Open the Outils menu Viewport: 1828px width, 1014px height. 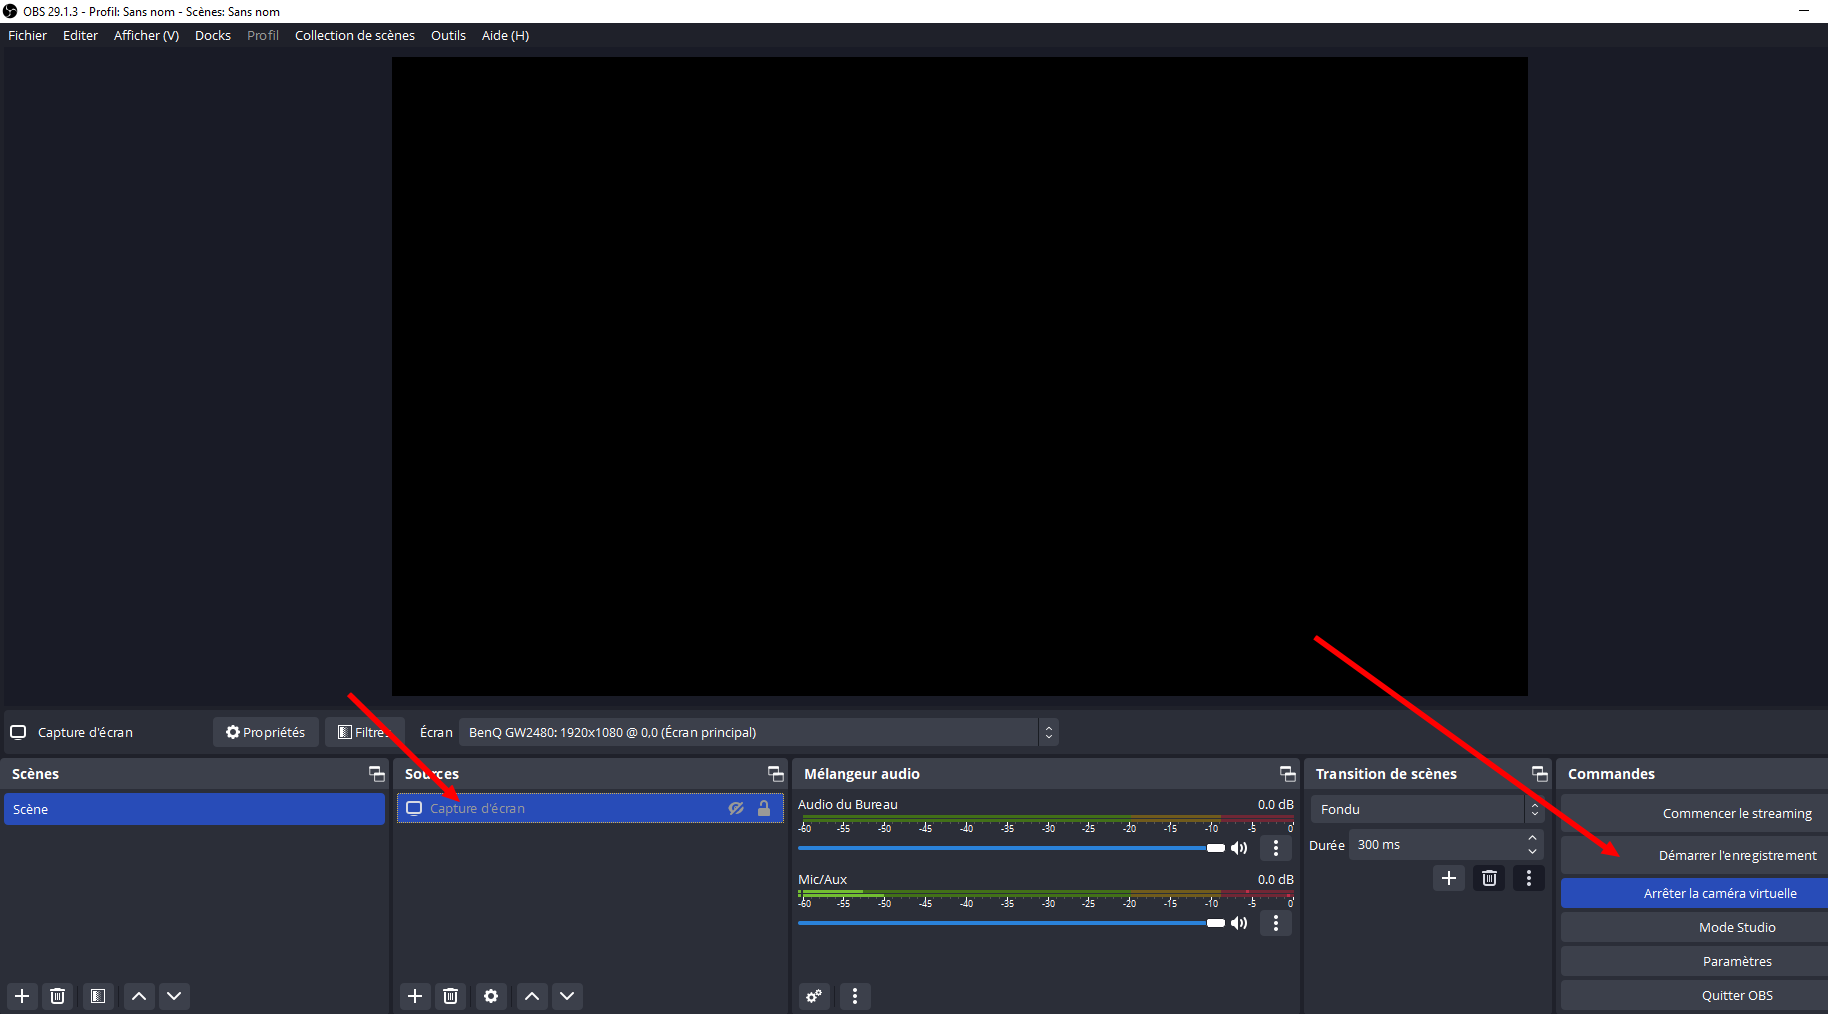[448, 35]
